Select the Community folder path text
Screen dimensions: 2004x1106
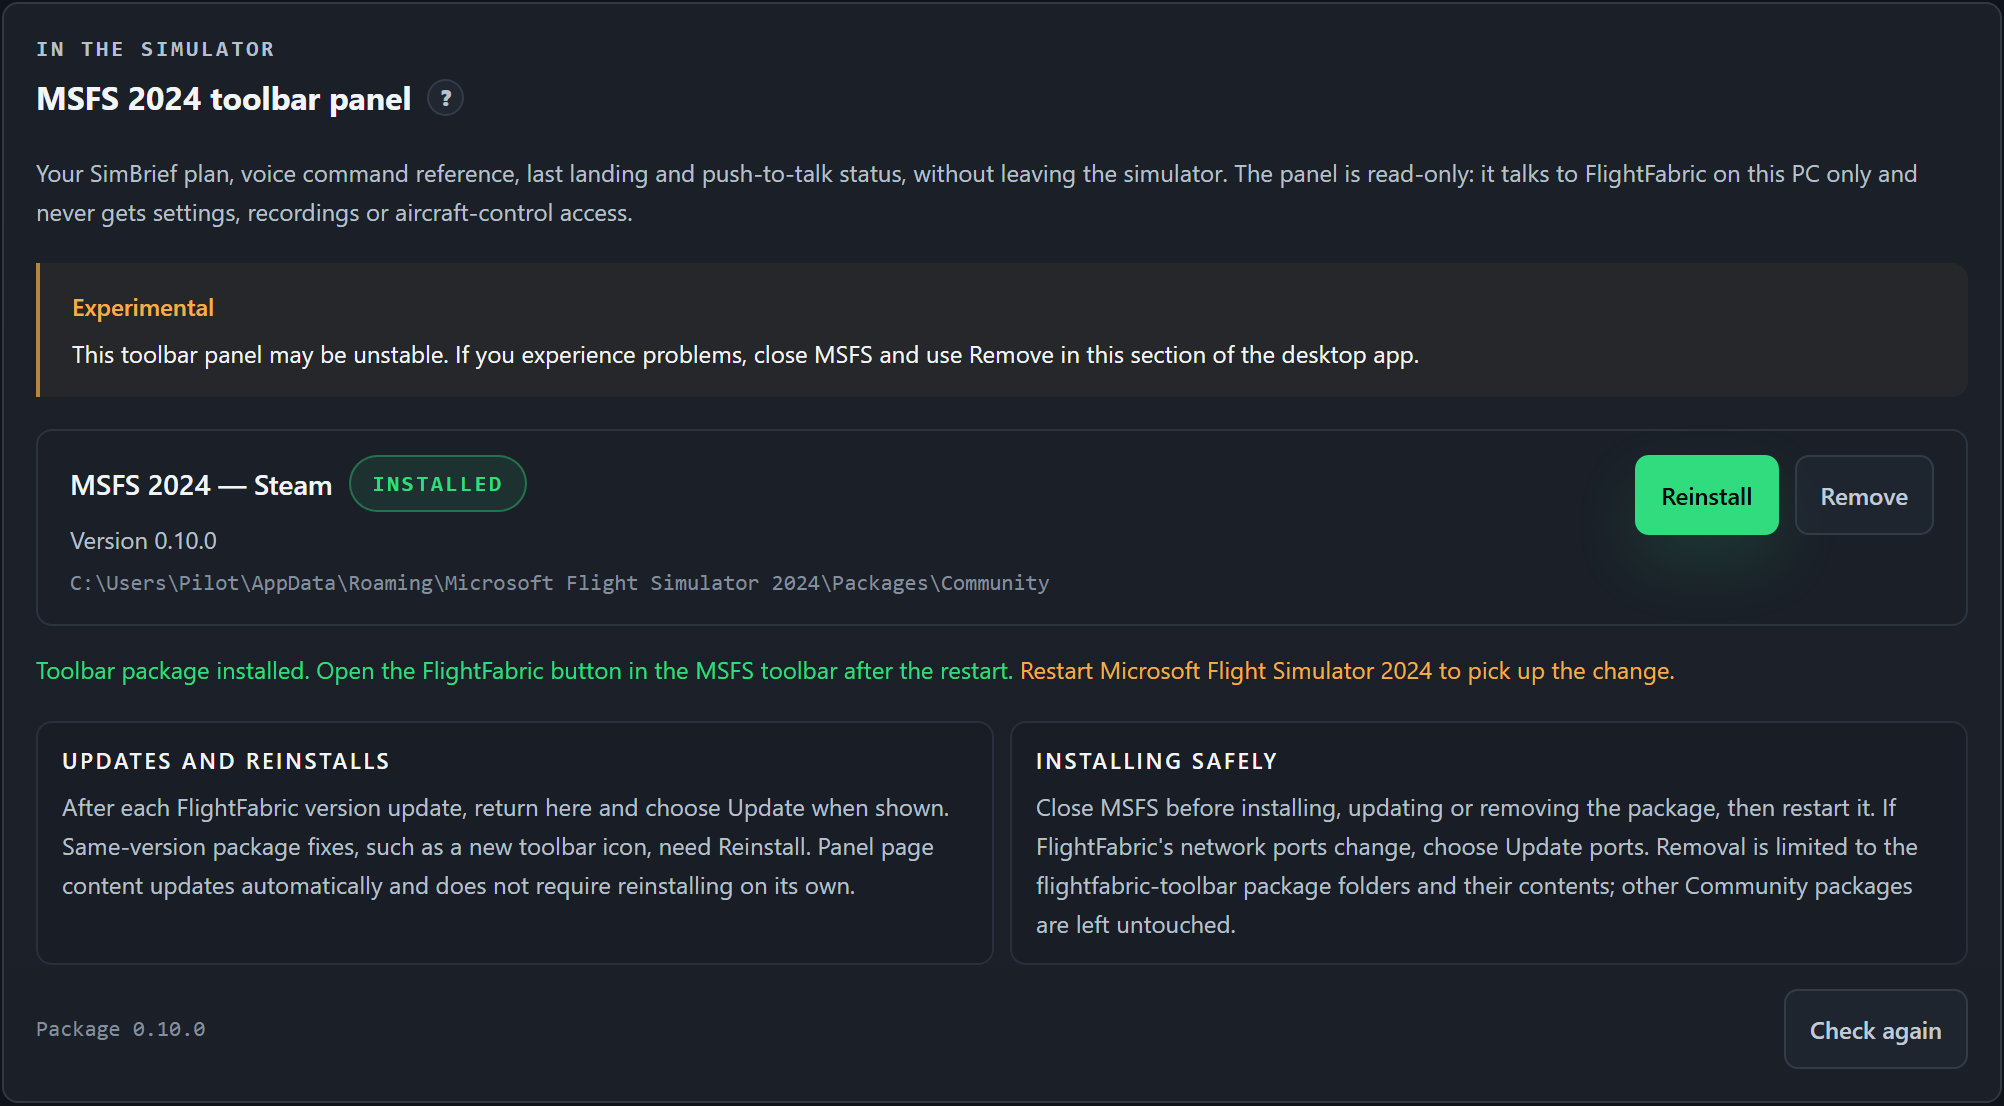559,583
